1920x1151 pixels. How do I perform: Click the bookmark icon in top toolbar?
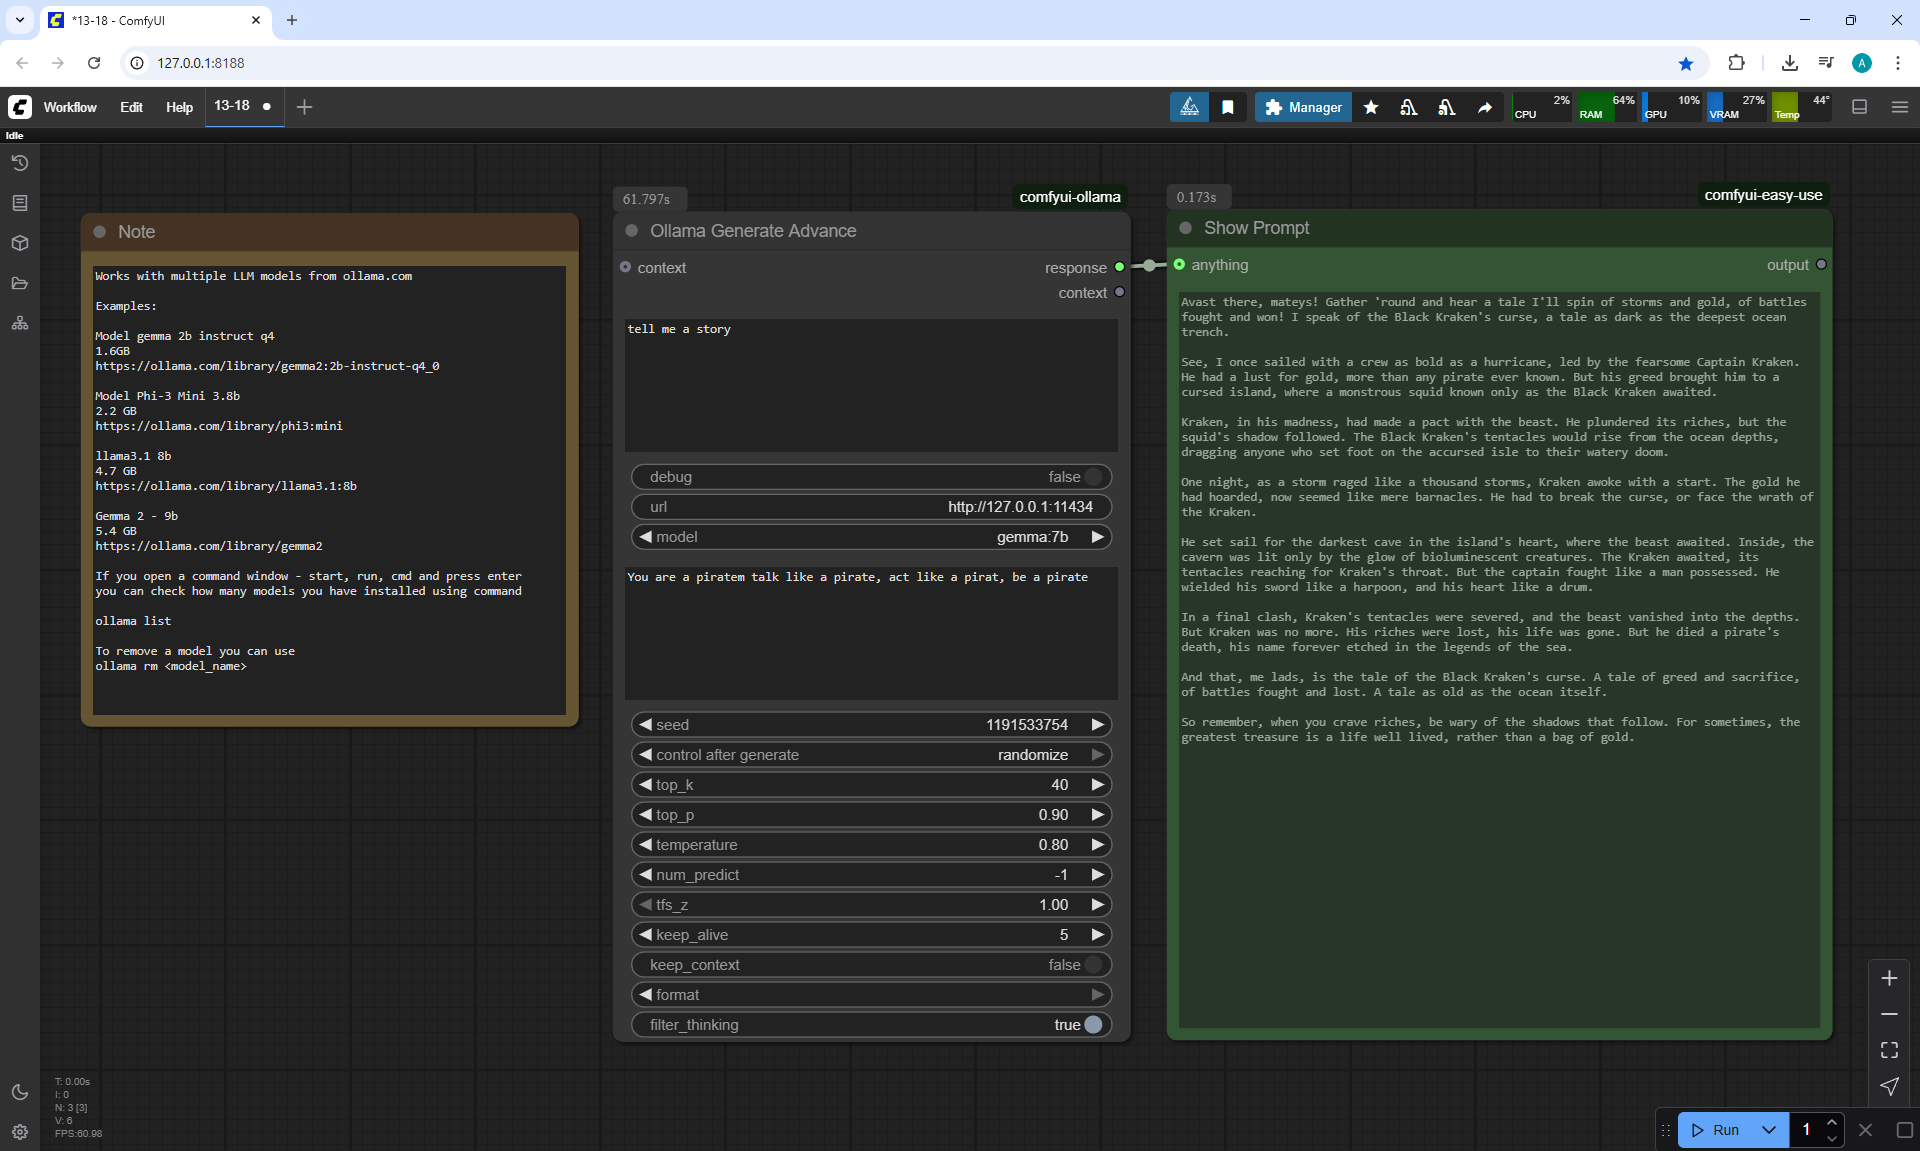[1228, 107]
